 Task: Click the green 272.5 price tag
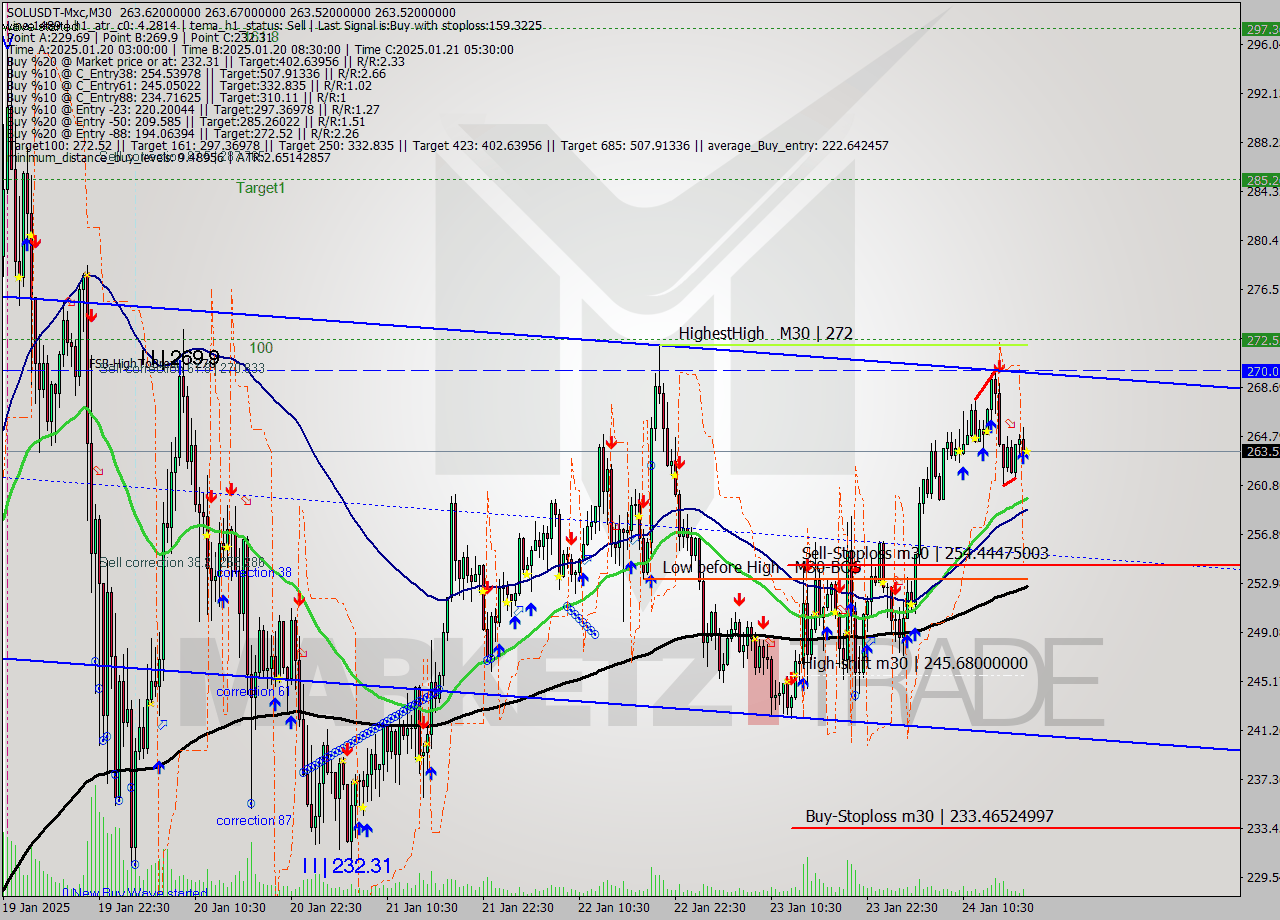pyautogui.click(x=1261, y=339)
